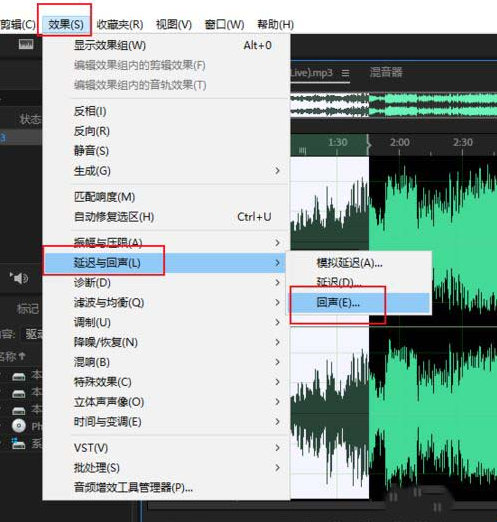This screenshot has height=522, width=497.
Task: Select 回声(E)... from submenu
Action: coord(360,303)
